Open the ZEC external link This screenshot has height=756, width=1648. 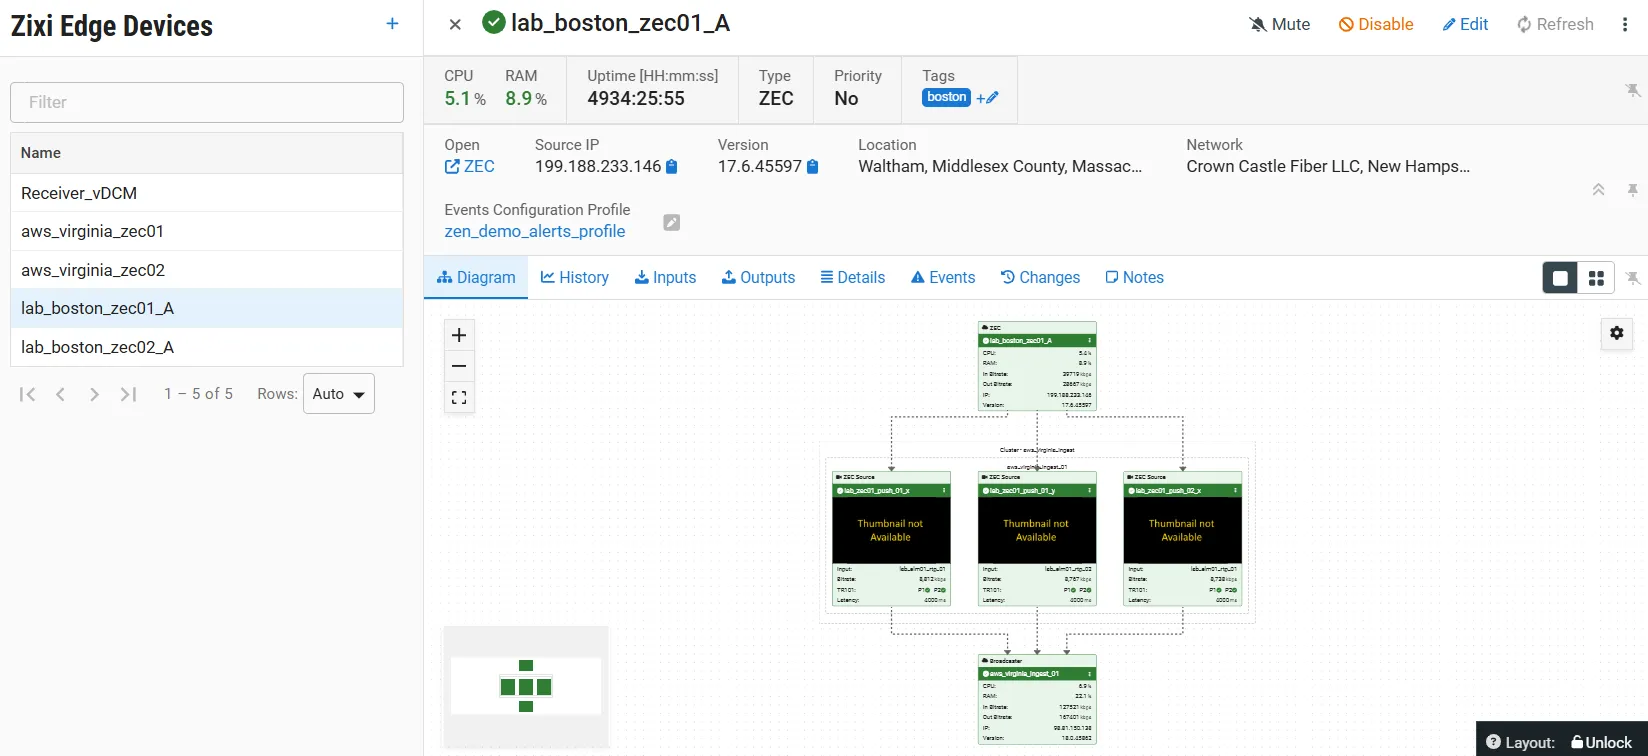[x=469, y=166]
